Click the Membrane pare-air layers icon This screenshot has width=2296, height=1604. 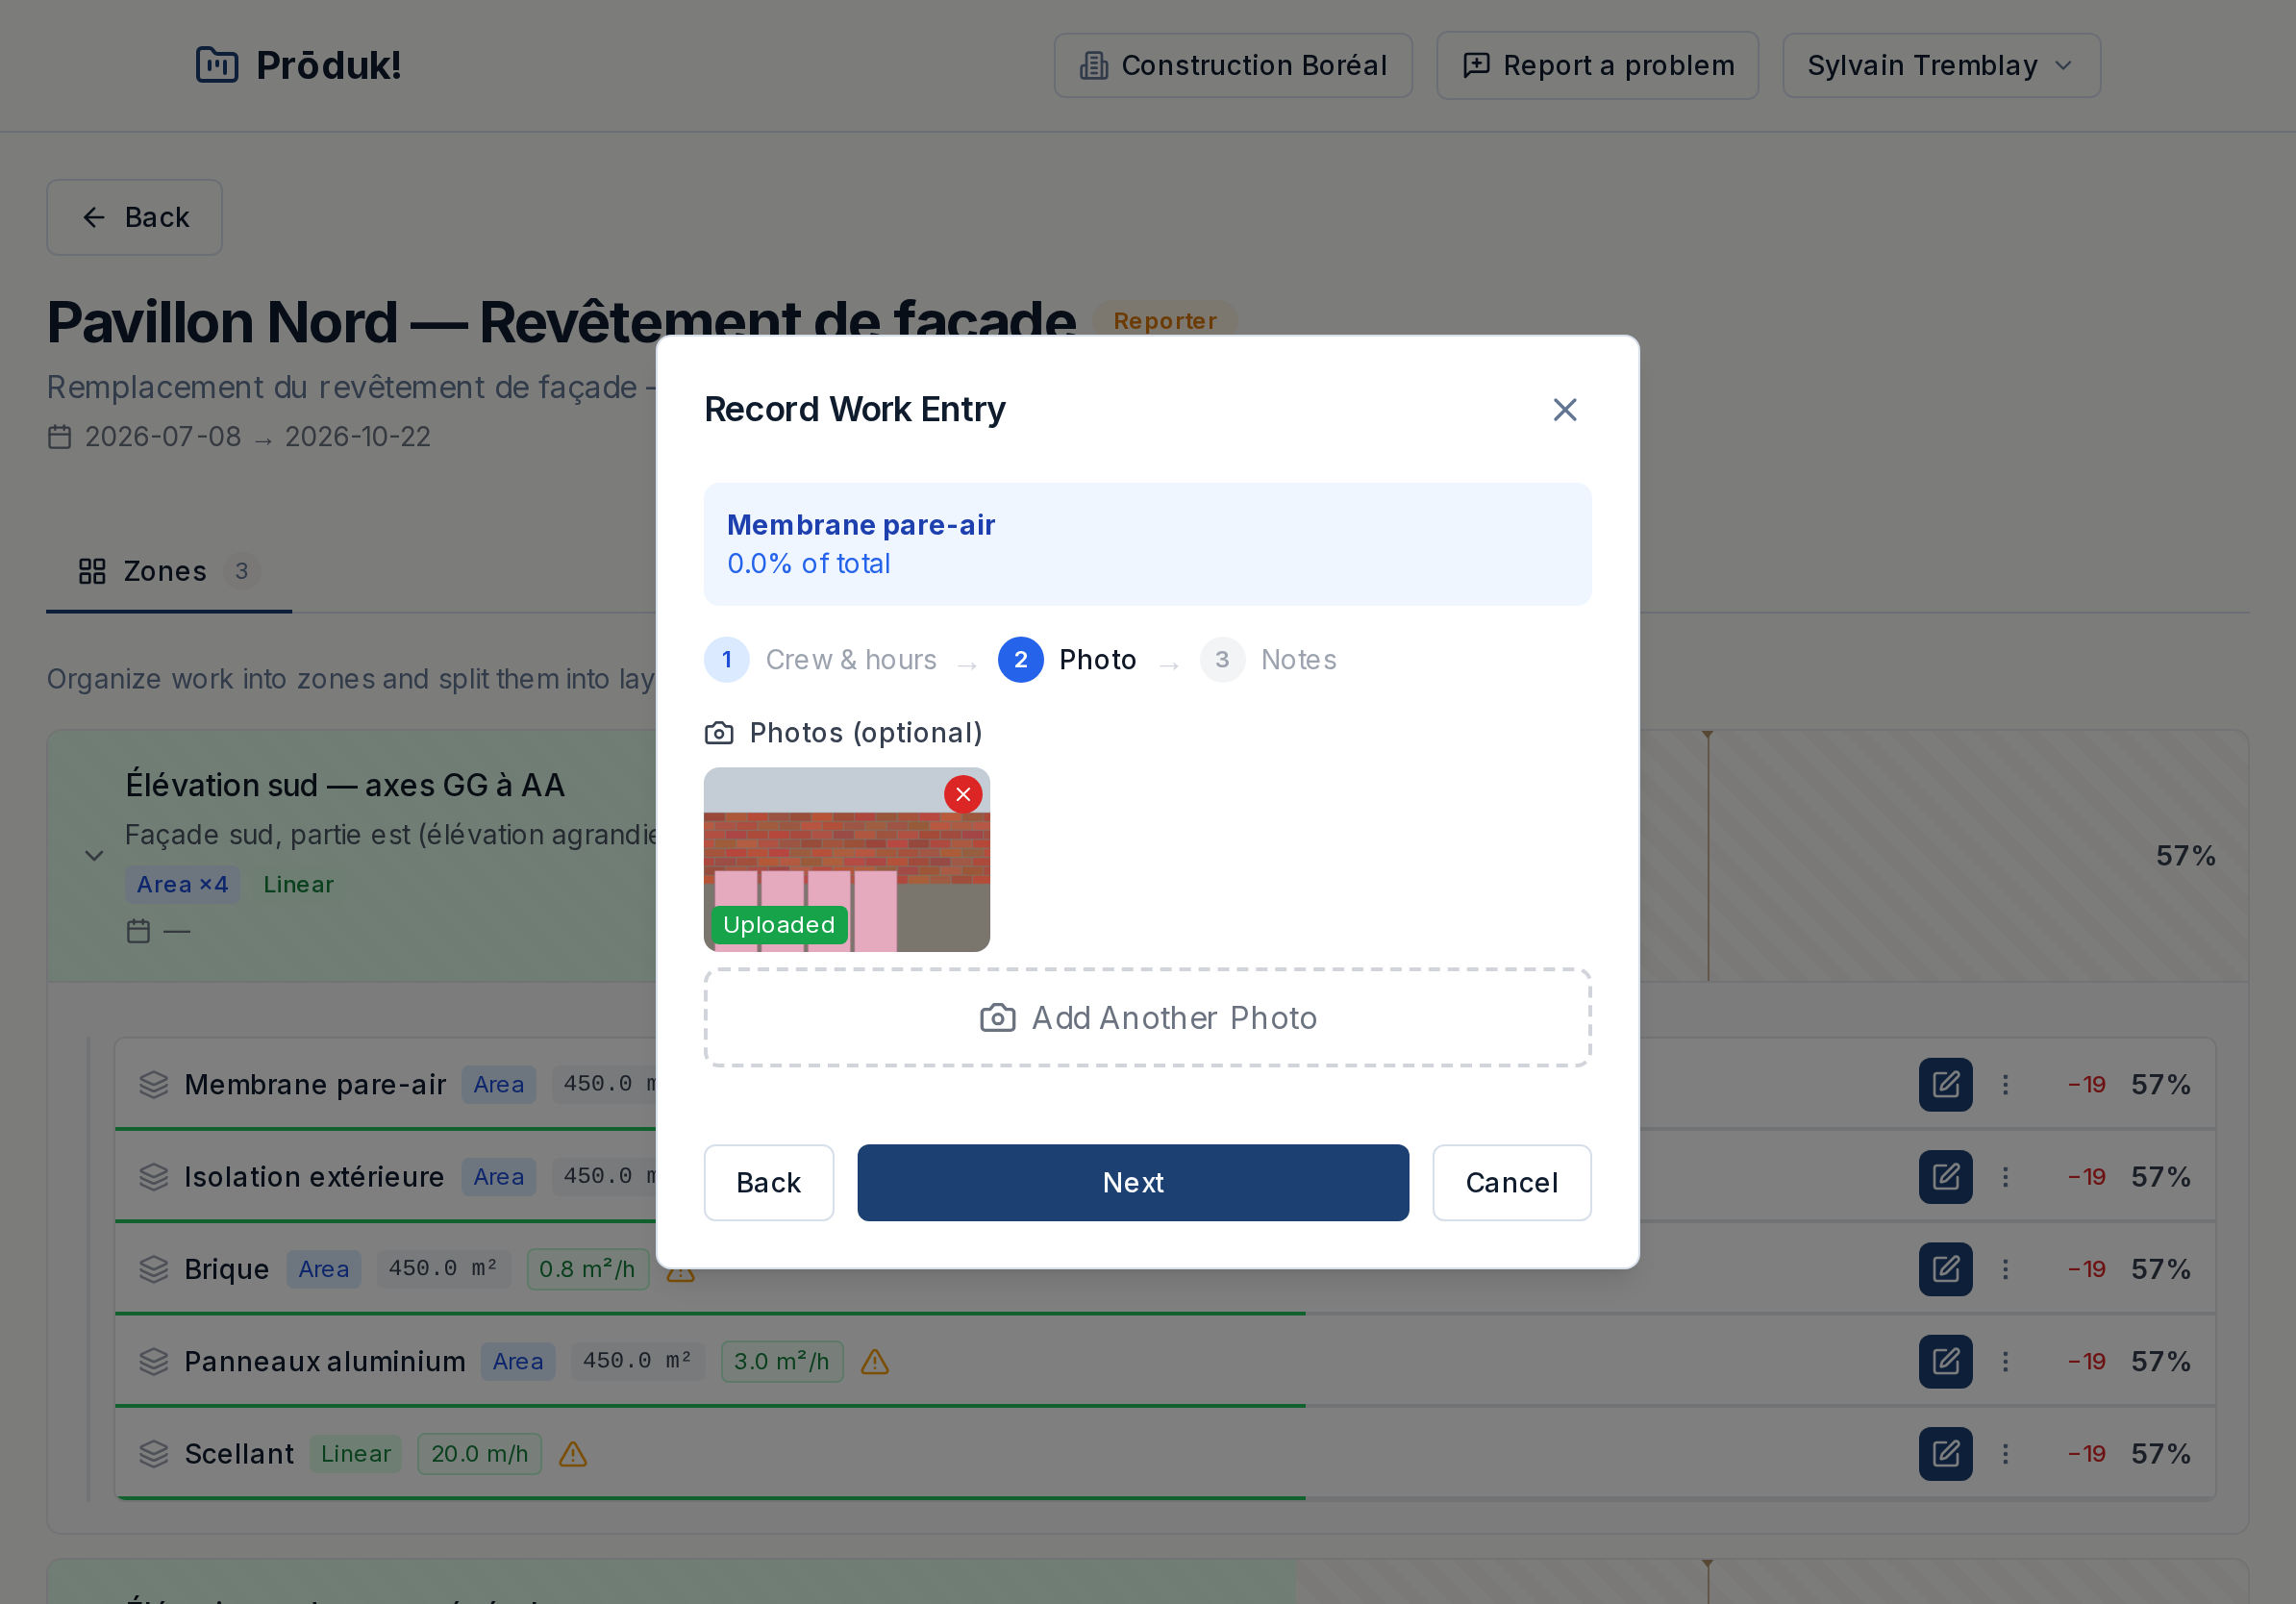coord(153,1084)
